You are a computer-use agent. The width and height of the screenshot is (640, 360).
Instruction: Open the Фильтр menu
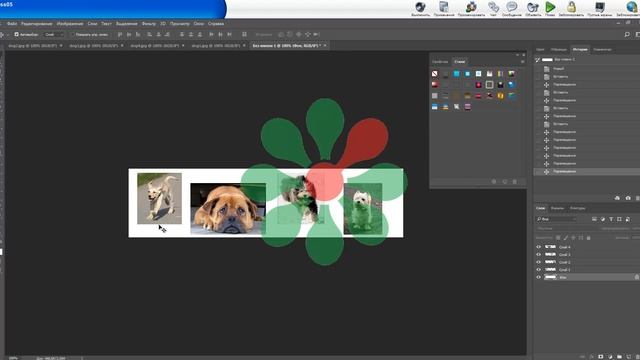(x=149, y=24)
